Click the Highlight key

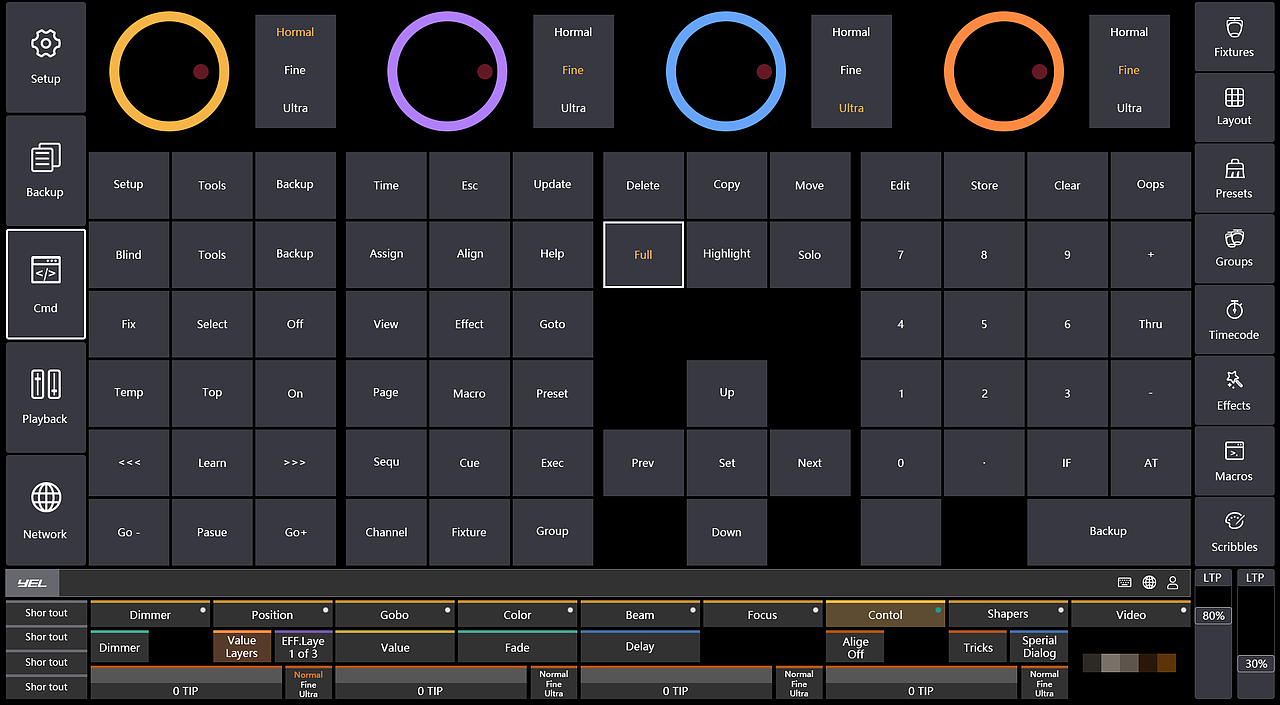pos(727,255)
